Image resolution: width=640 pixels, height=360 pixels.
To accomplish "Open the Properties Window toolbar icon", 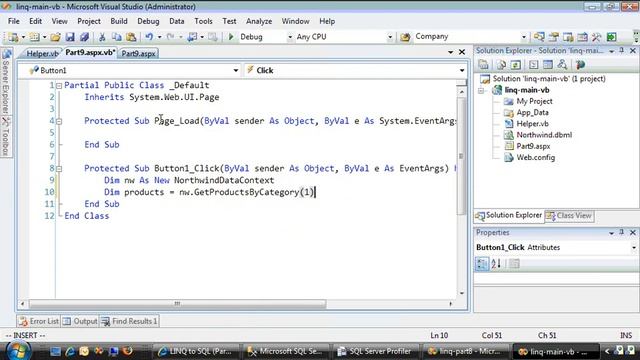I will pos(553,37).
